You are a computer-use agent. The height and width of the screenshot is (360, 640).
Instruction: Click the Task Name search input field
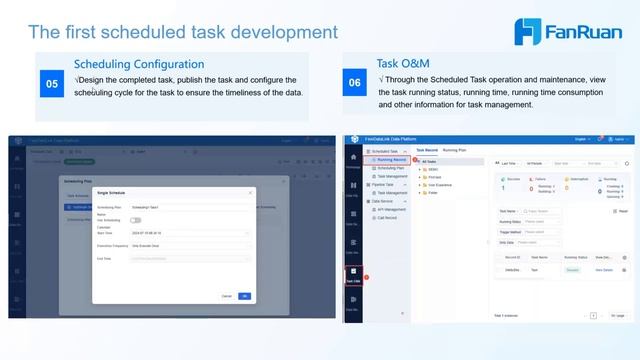541,211
